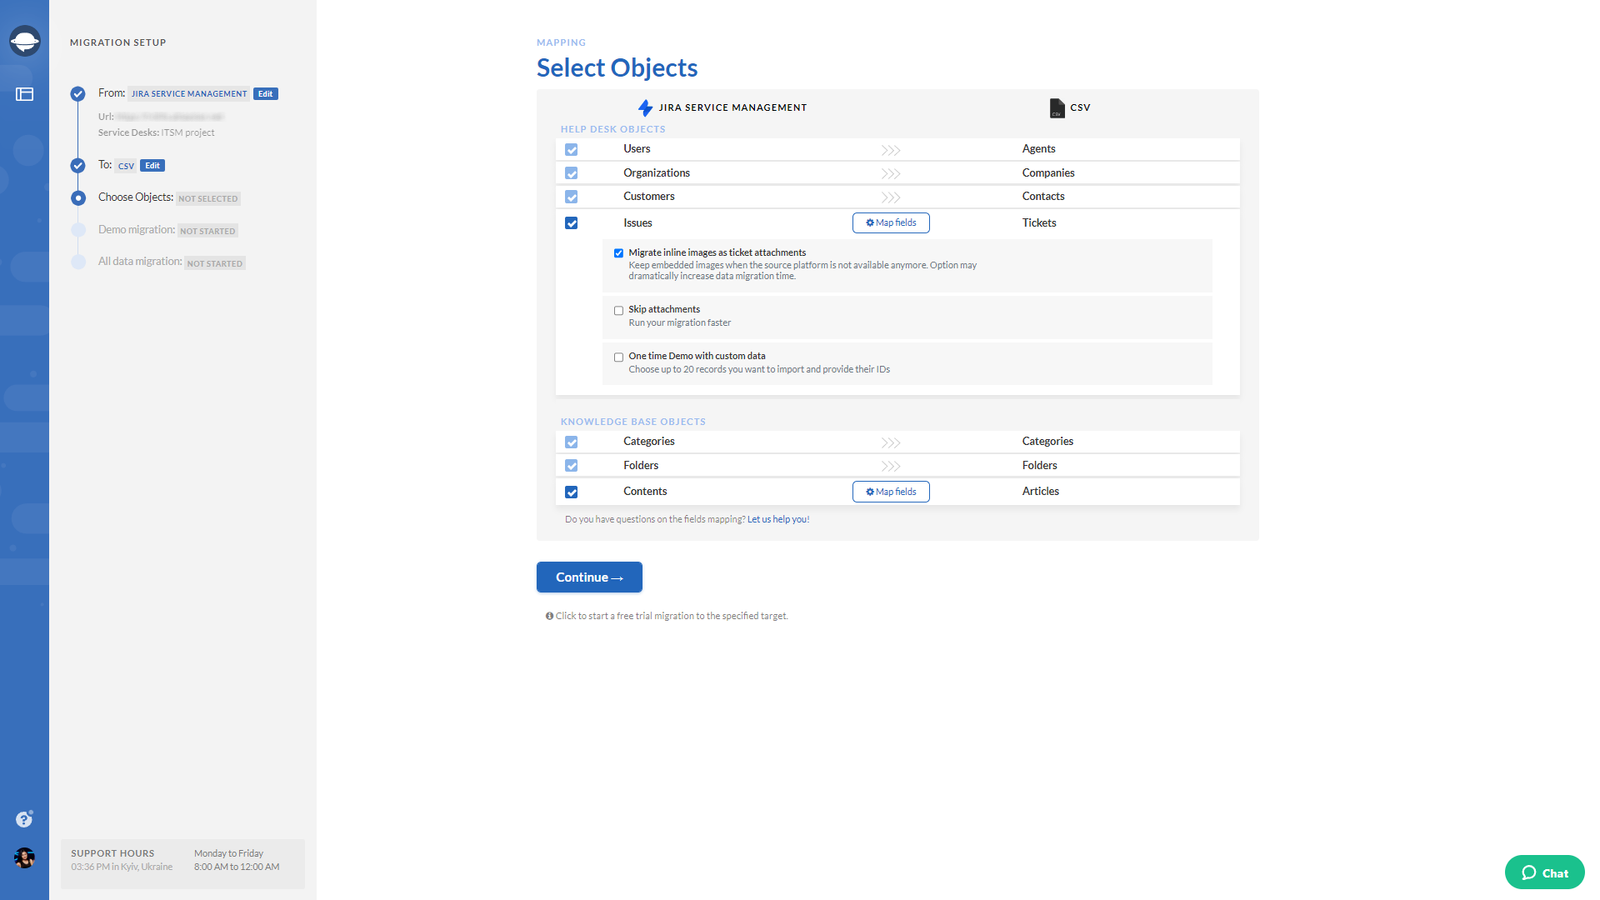The width and height of the screenshot is (1600, 900).
Task: Open the Let us help you link
Action: point(778,520)
